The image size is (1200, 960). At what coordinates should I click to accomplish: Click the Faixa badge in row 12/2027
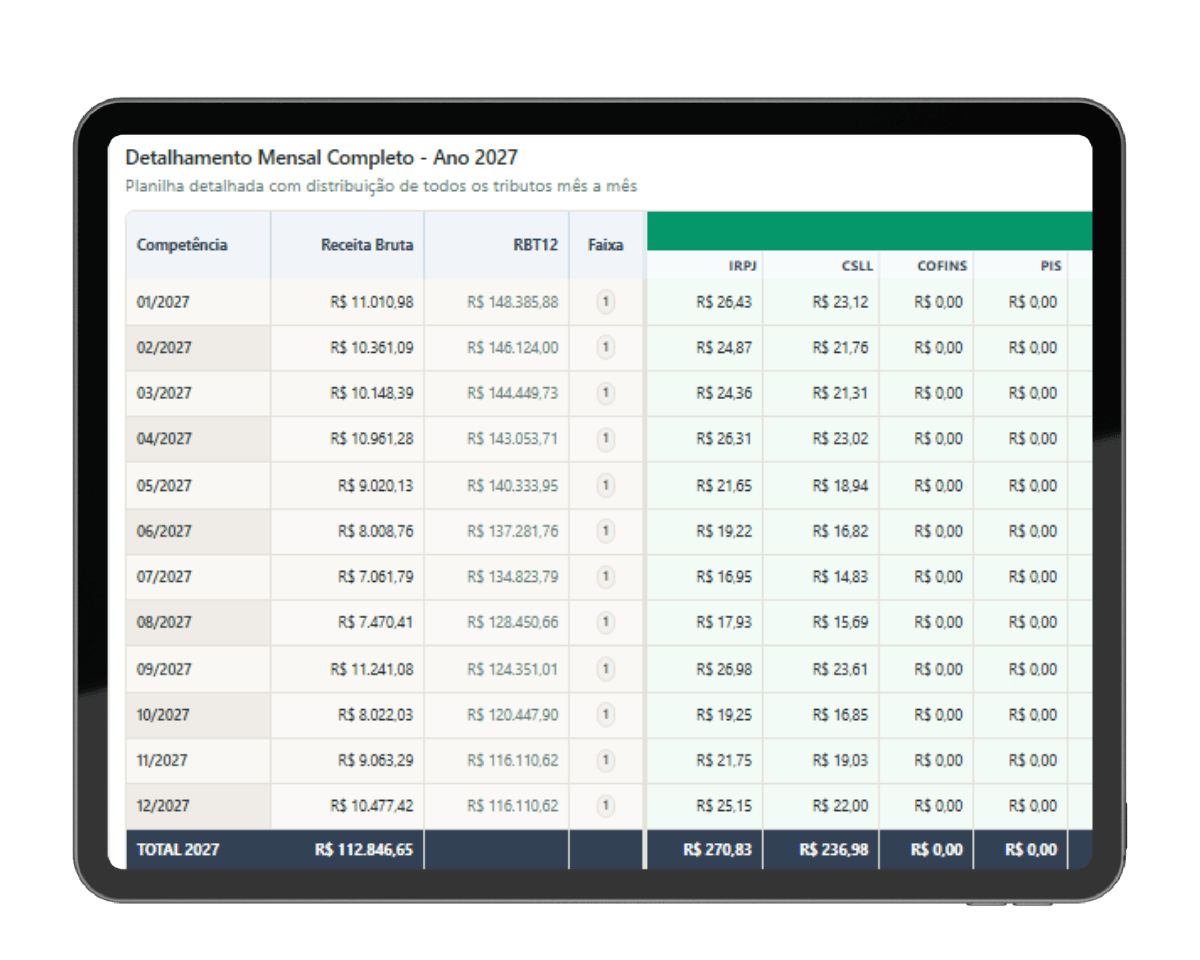(605, 805)
